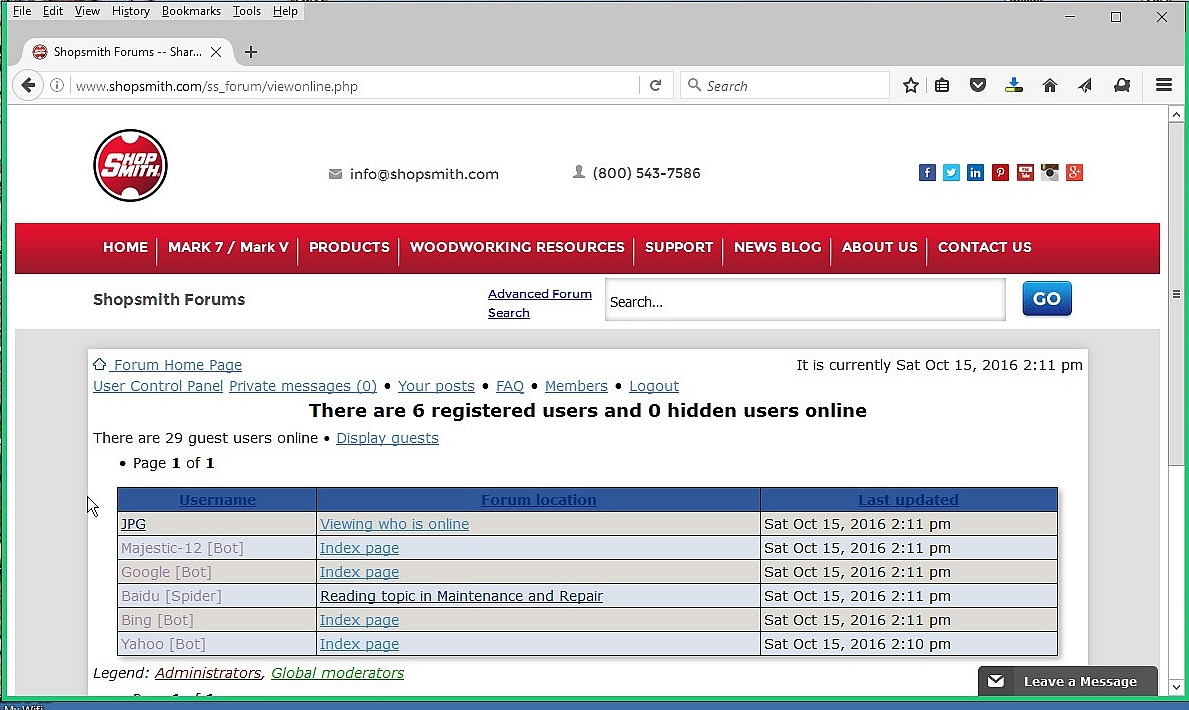Open the Edit menu
Viewport: 1189px width, 710px height.
coord(52,11)
